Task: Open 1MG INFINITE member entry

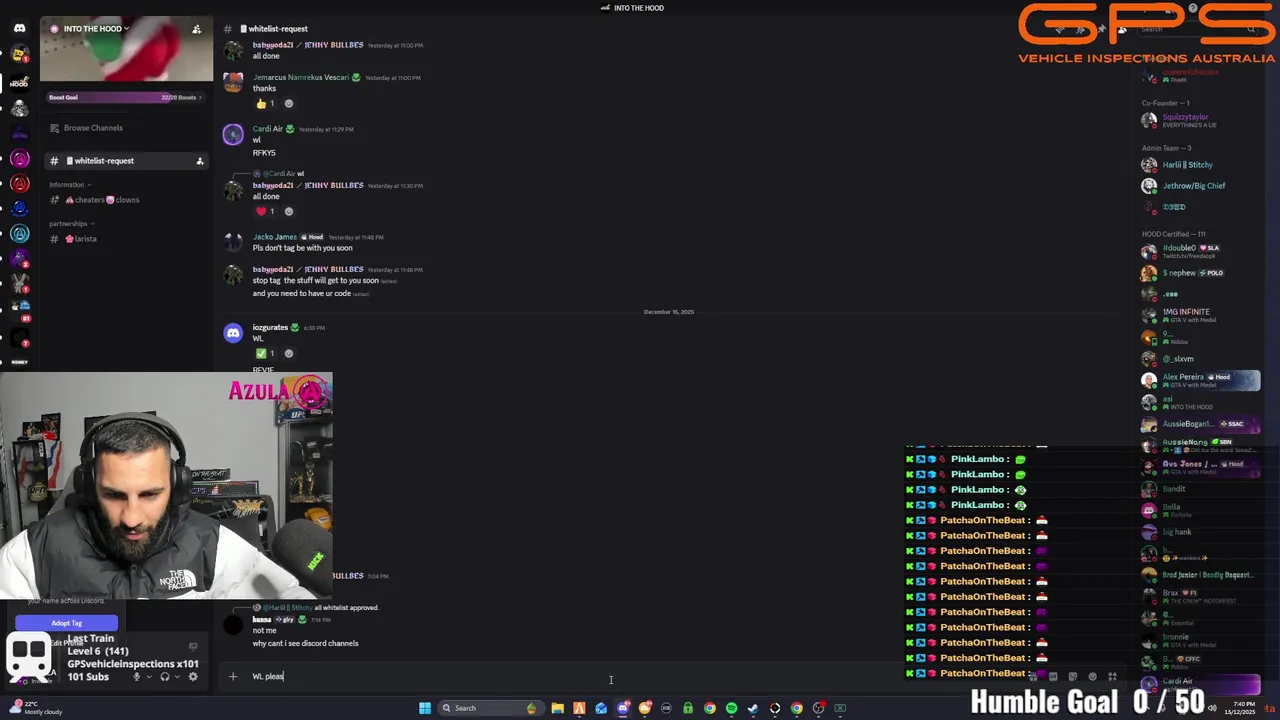Action: coord(1199,315)
